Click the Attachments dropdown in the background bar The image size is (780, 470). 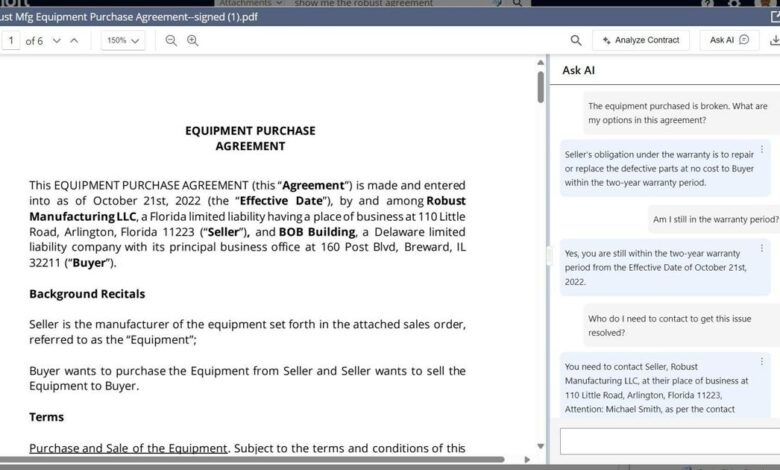251,3
